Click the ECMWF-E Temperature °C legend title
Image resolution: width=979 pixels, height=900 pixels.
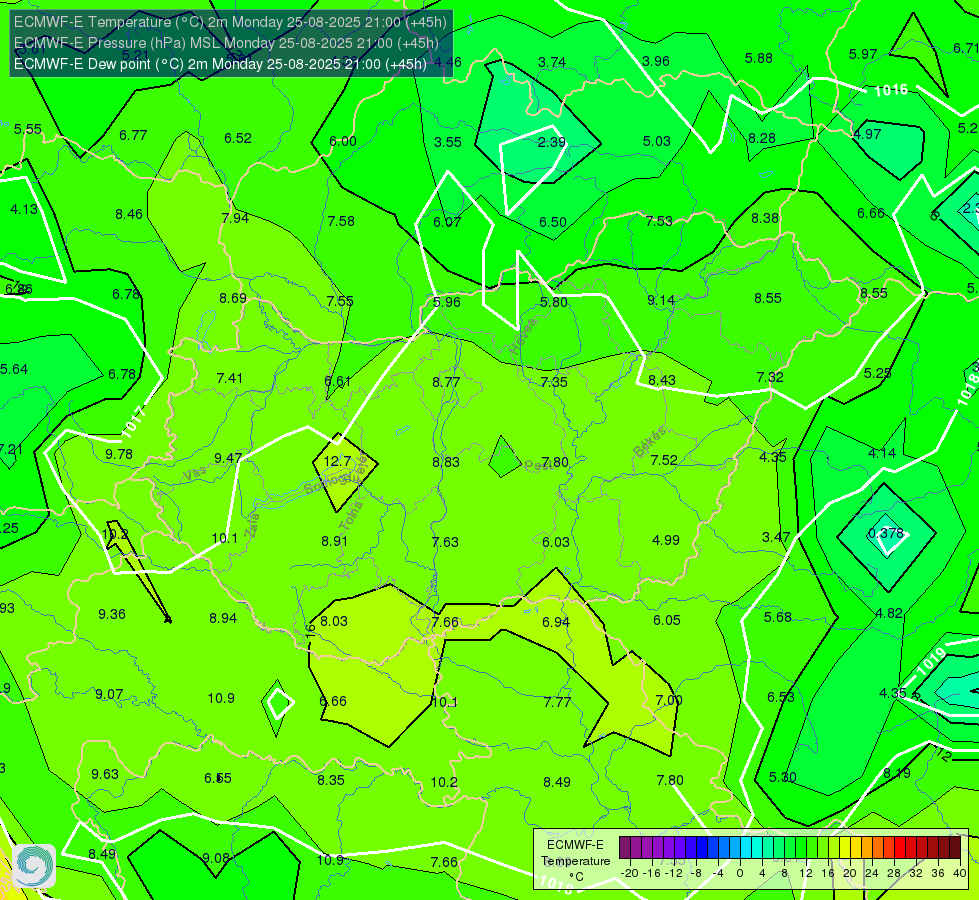click(x=575, y=861)
